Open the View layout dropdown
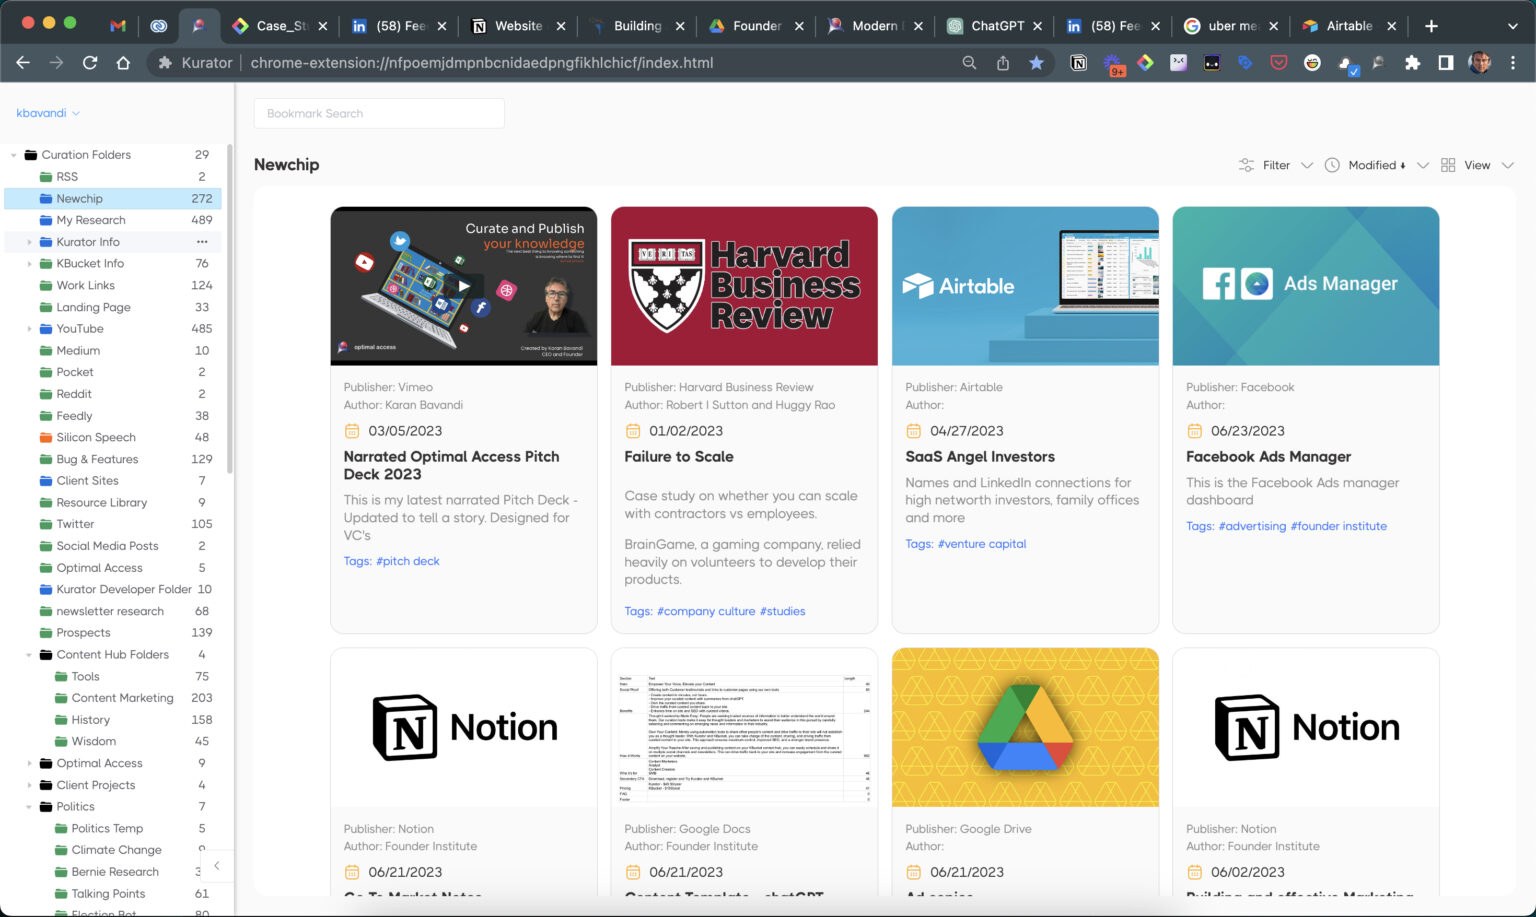Screen dimensions: 1536x917 [x=1477, y=165]
